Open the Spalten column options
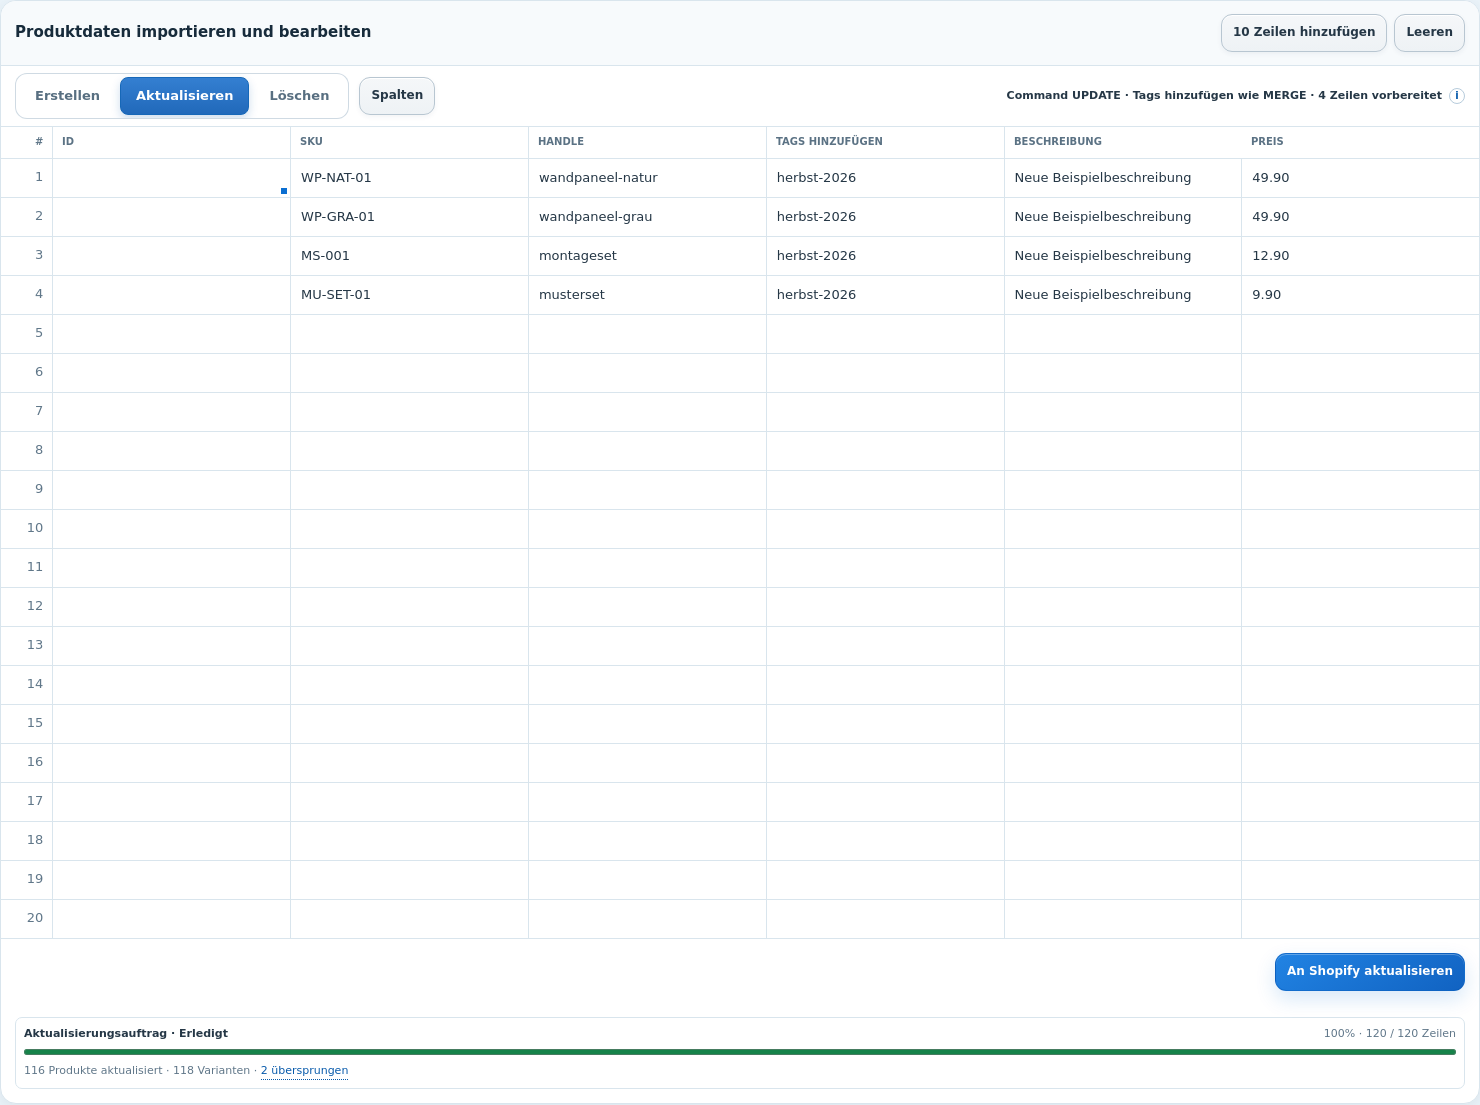This screenshot has height=1105, width=1480. coord(397,96)
